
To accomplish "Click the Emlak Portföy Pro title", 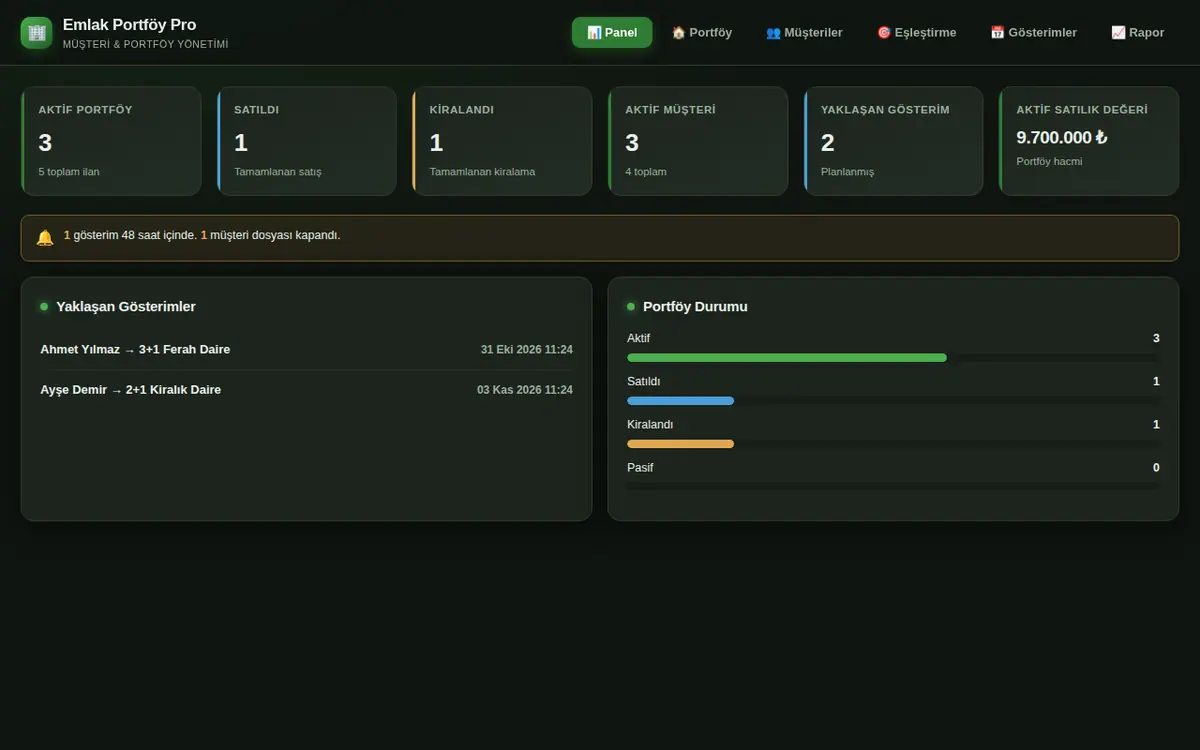I will click(x=129, y=25).
